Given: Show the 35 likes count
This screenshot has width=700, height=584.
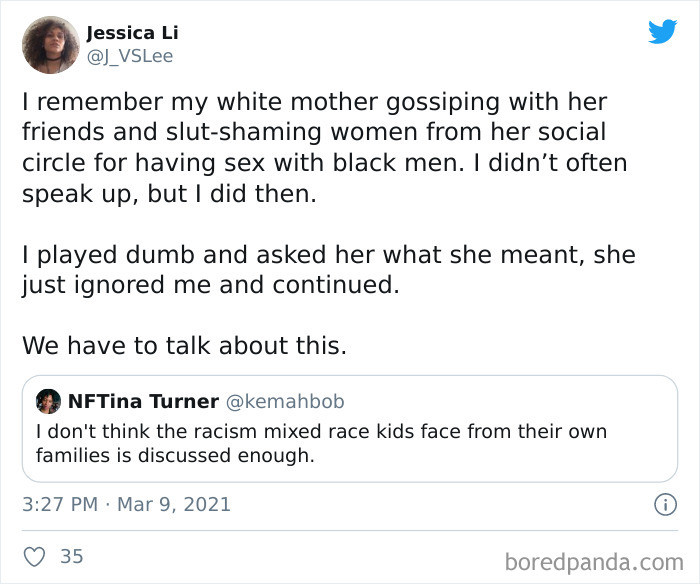Looking at the screenshot, I should (x=71, y=555).
